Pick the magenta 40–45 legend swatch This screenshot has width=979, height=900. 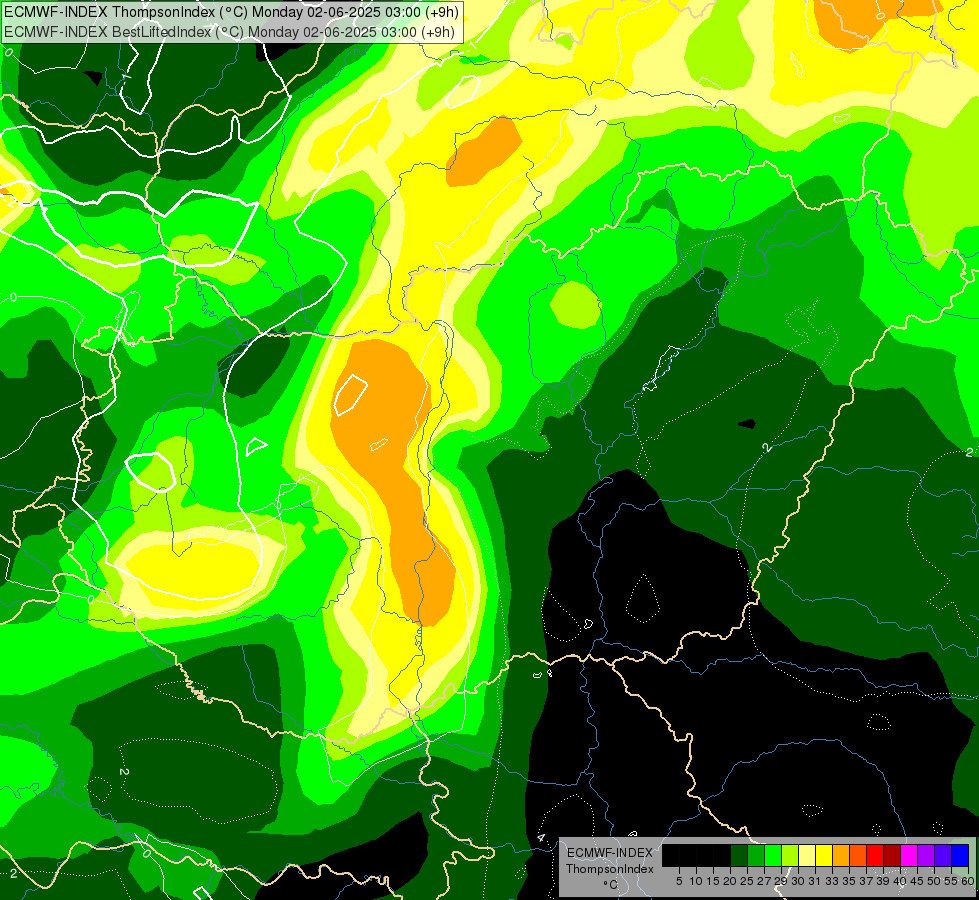(x=909, y=855)
